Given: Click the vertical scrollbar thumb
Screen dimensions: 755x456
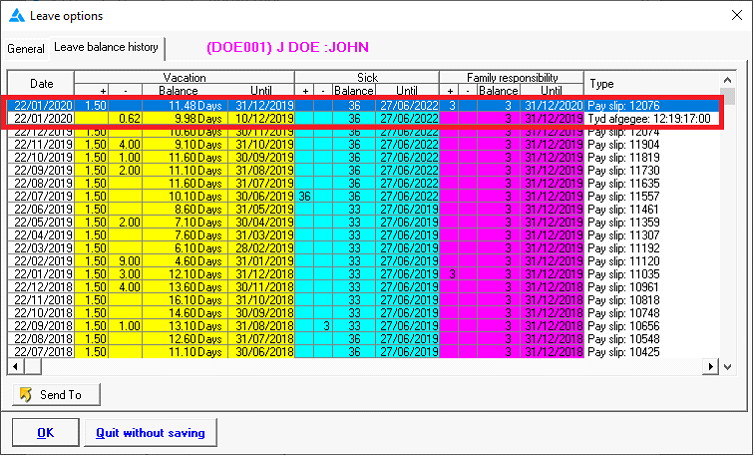Looking at the screenshot, I should [x=728, y=96].
